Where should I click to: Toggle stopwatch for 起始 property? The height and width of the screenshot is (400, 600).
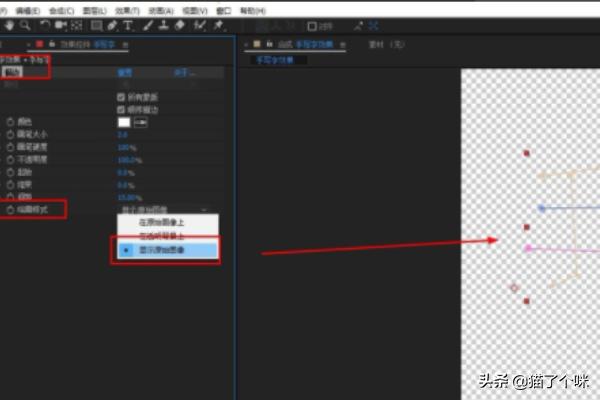point(10,172)
